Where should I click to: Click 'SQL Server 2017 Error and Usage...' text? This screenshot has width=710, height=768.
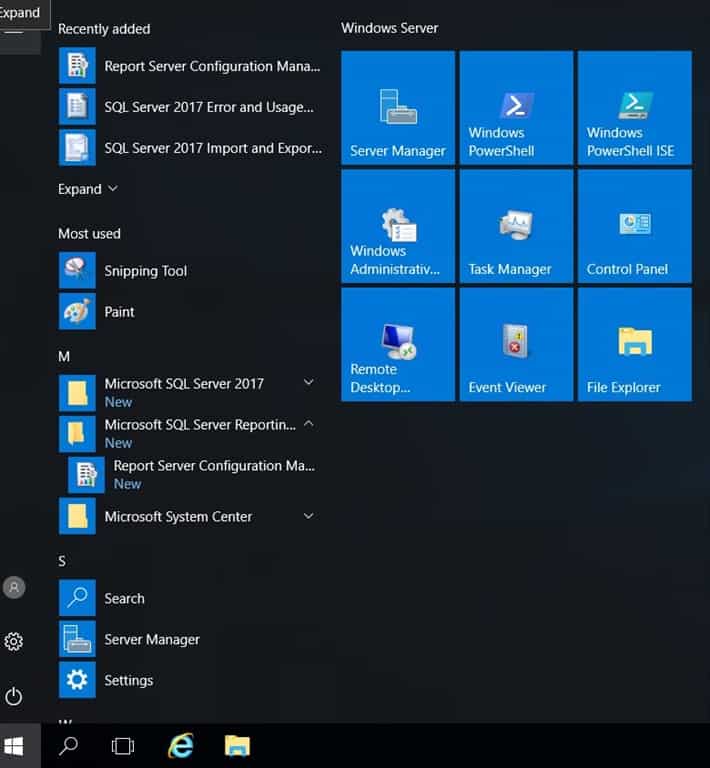[209, 107]
